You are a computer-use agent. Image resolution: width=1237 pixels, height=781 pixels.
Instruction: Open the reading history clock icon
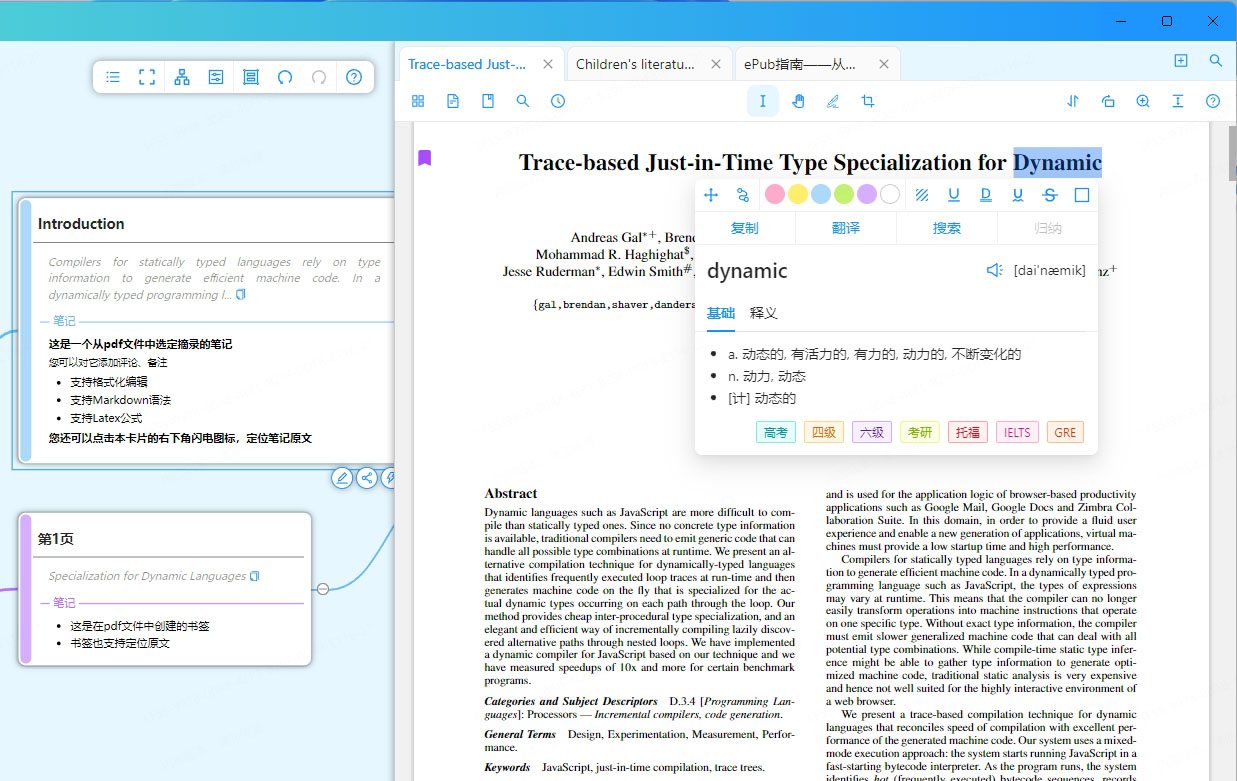[x=558, y=101]
